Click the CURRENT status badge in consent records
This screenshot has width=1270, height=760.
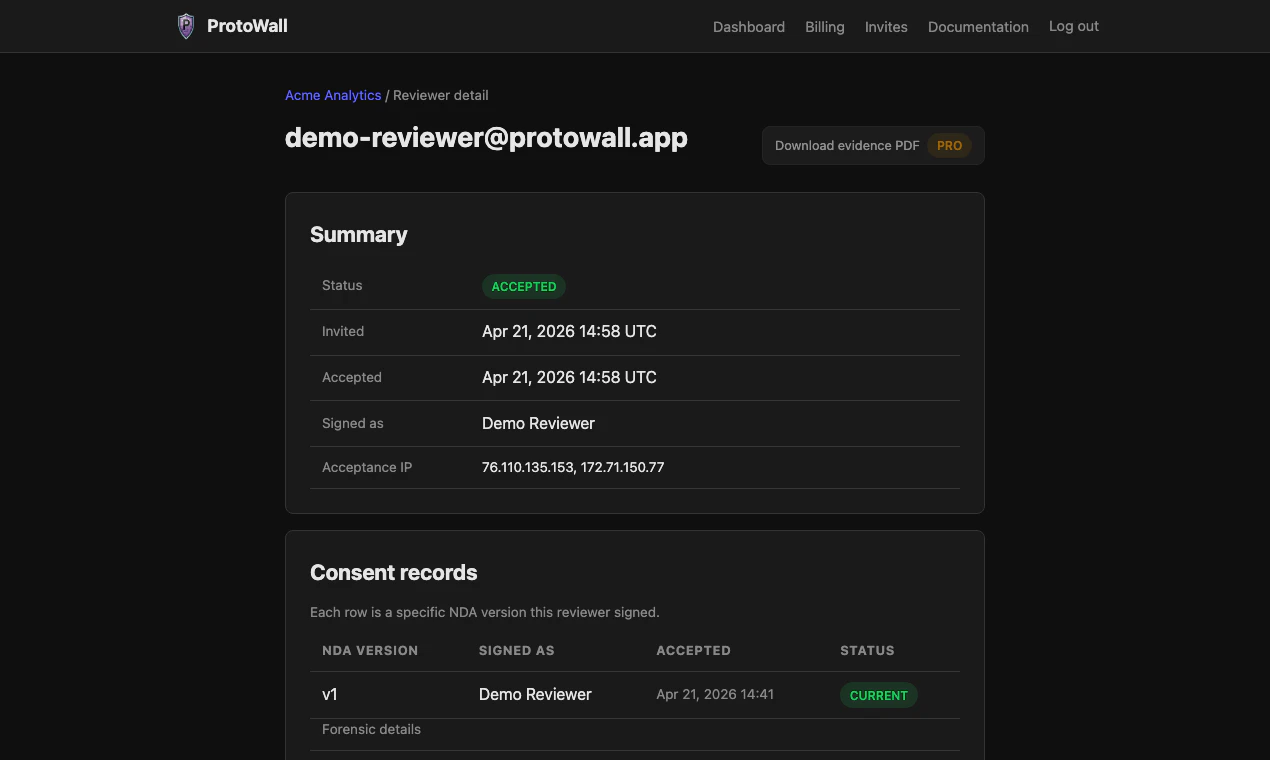(x=878, y=694)
